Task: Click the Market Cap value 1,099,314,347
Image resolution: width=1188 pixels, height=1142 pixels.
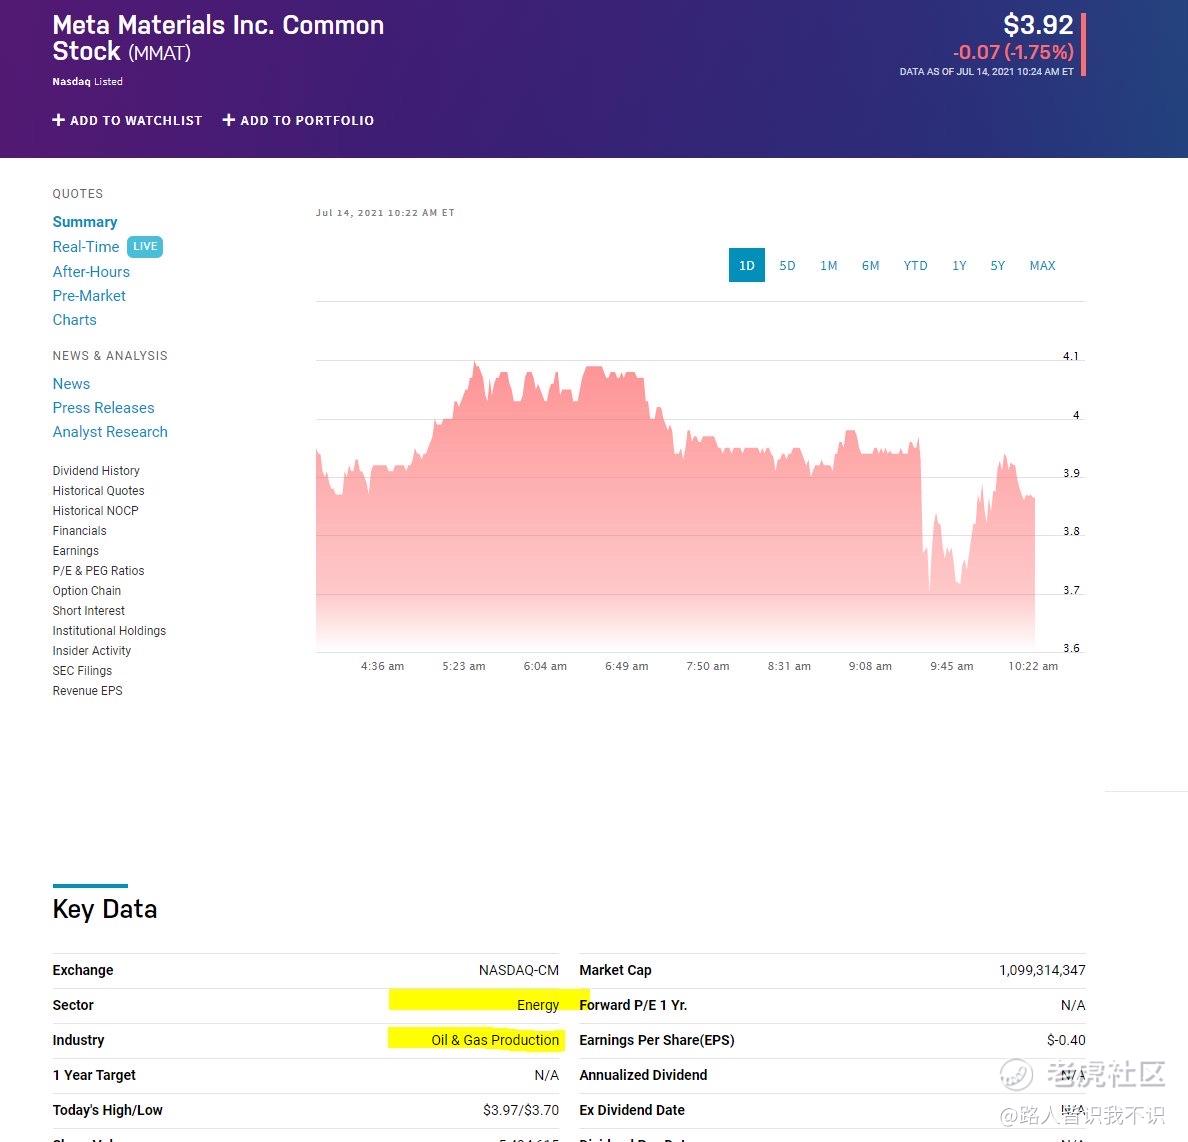Action: pyautogui.click(x=1042, y=970)
